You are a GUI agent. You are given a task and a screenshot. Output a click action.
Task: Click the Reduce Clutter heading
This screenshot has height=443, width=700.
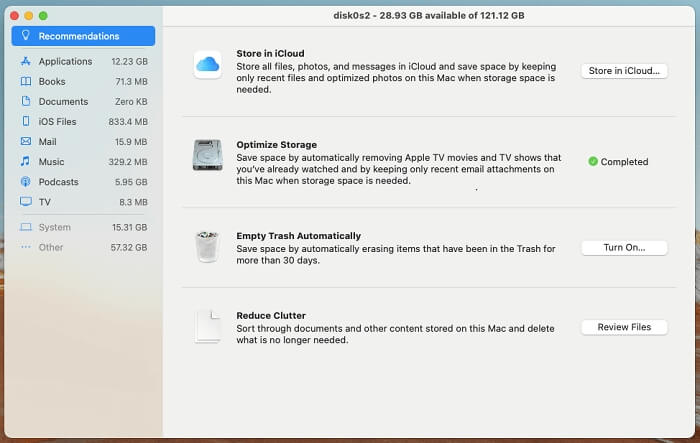(x=271, y=315)
